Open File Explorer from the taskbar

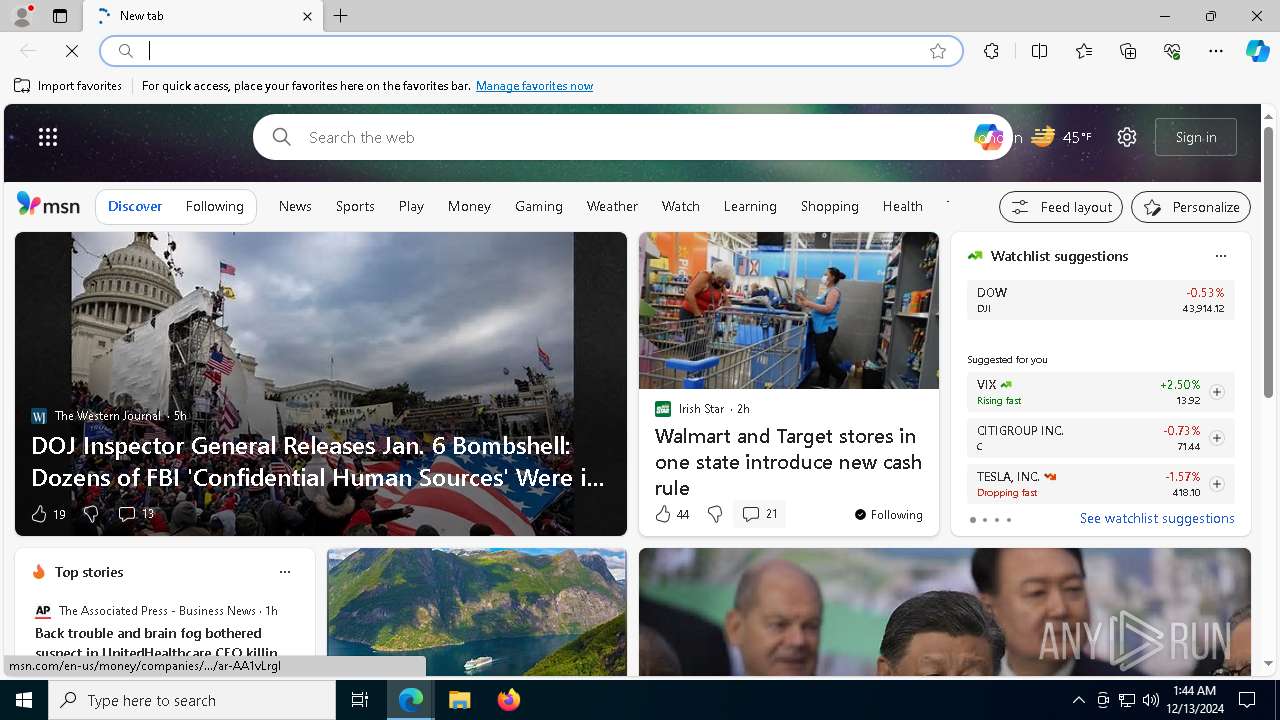(x=459, y=700)
